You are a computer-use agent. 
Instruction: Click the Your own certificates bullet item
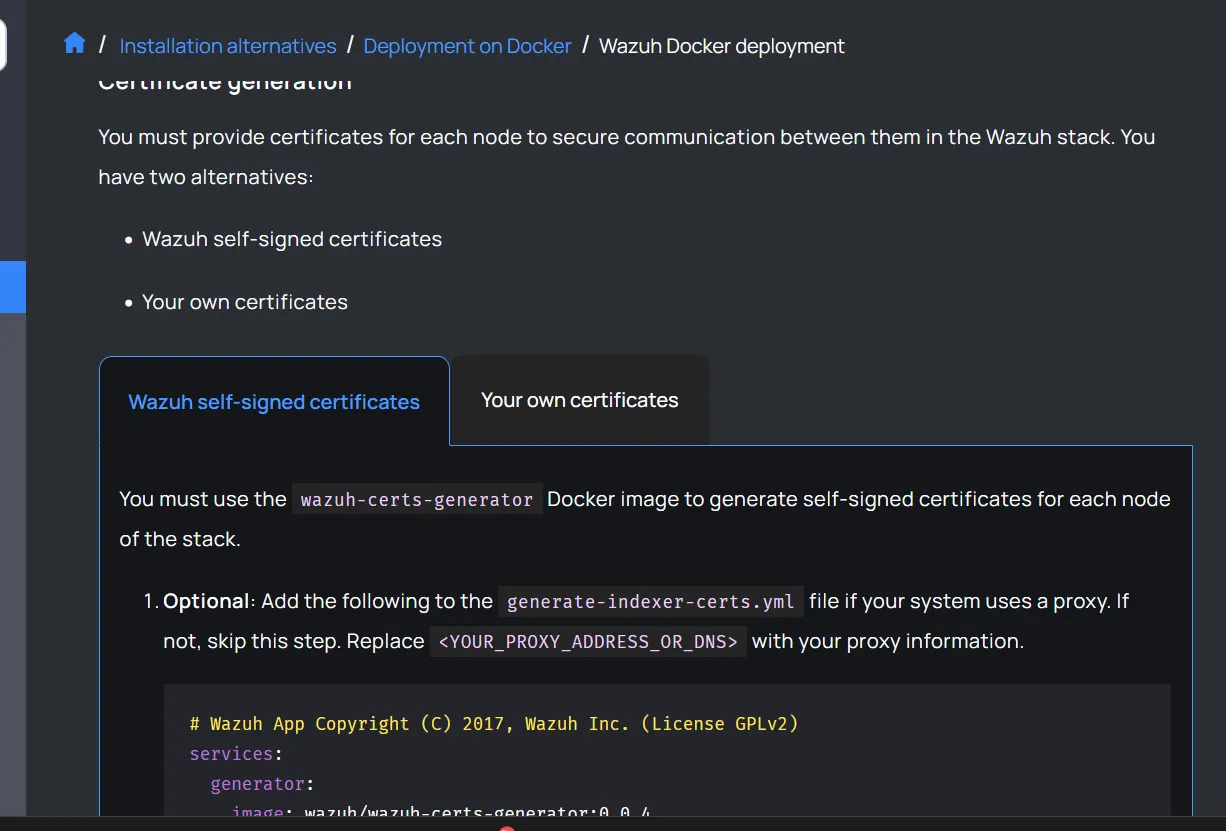245,302
